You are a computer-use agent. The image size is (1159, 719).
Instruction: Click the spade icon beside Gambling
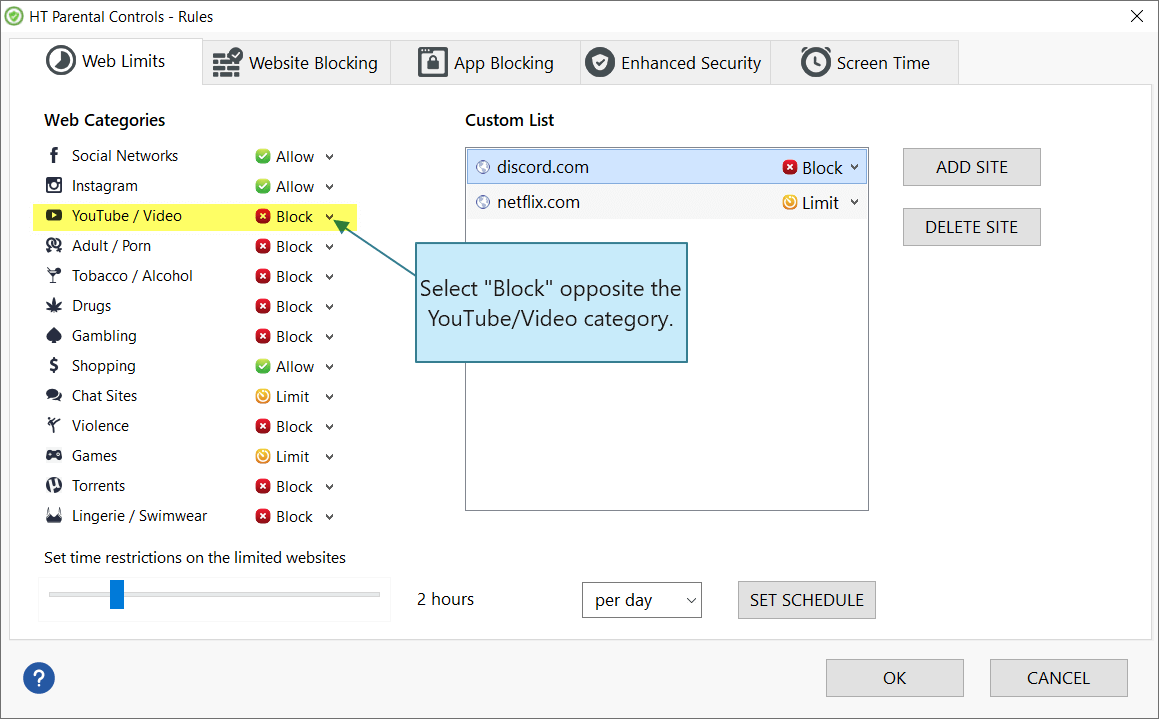click(x=54, y=335)
